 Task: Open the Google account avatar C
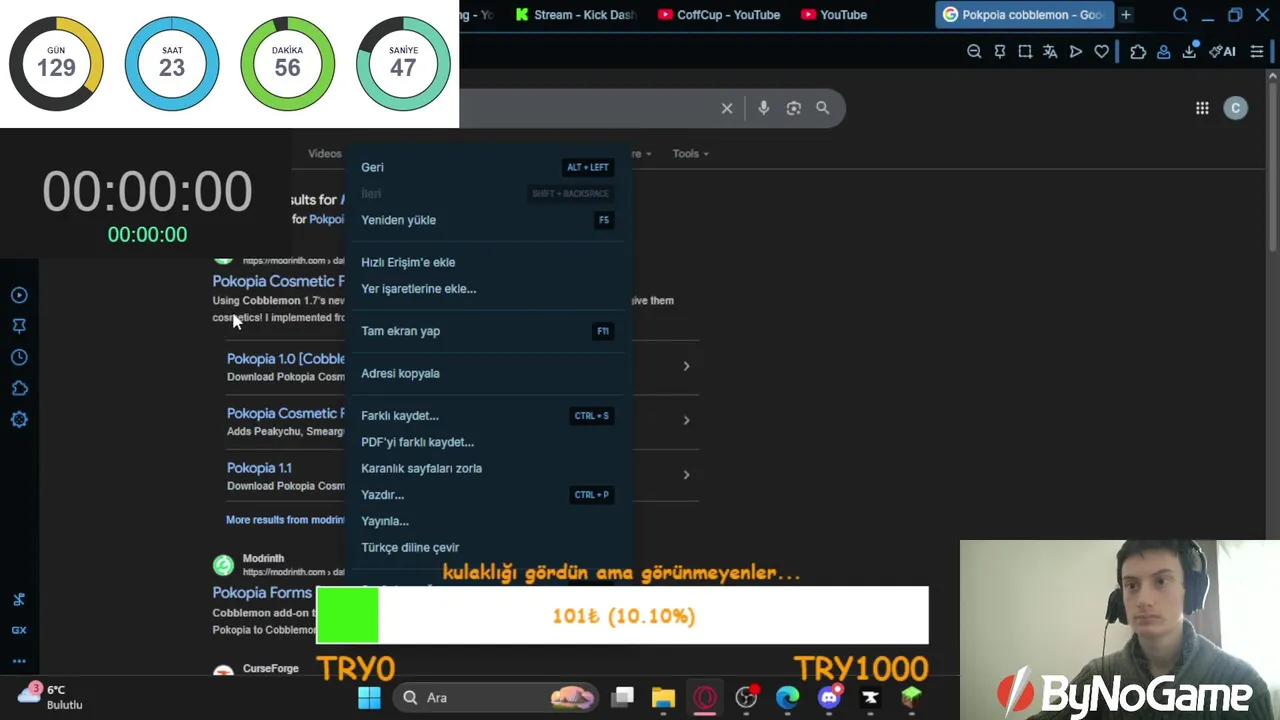click(1236, 108)
